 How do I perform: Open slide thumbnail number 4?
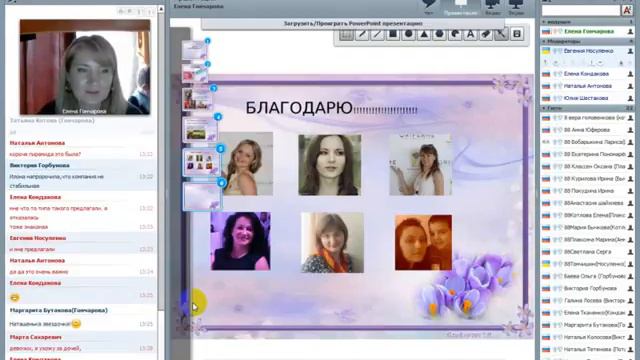pos(200,130)
